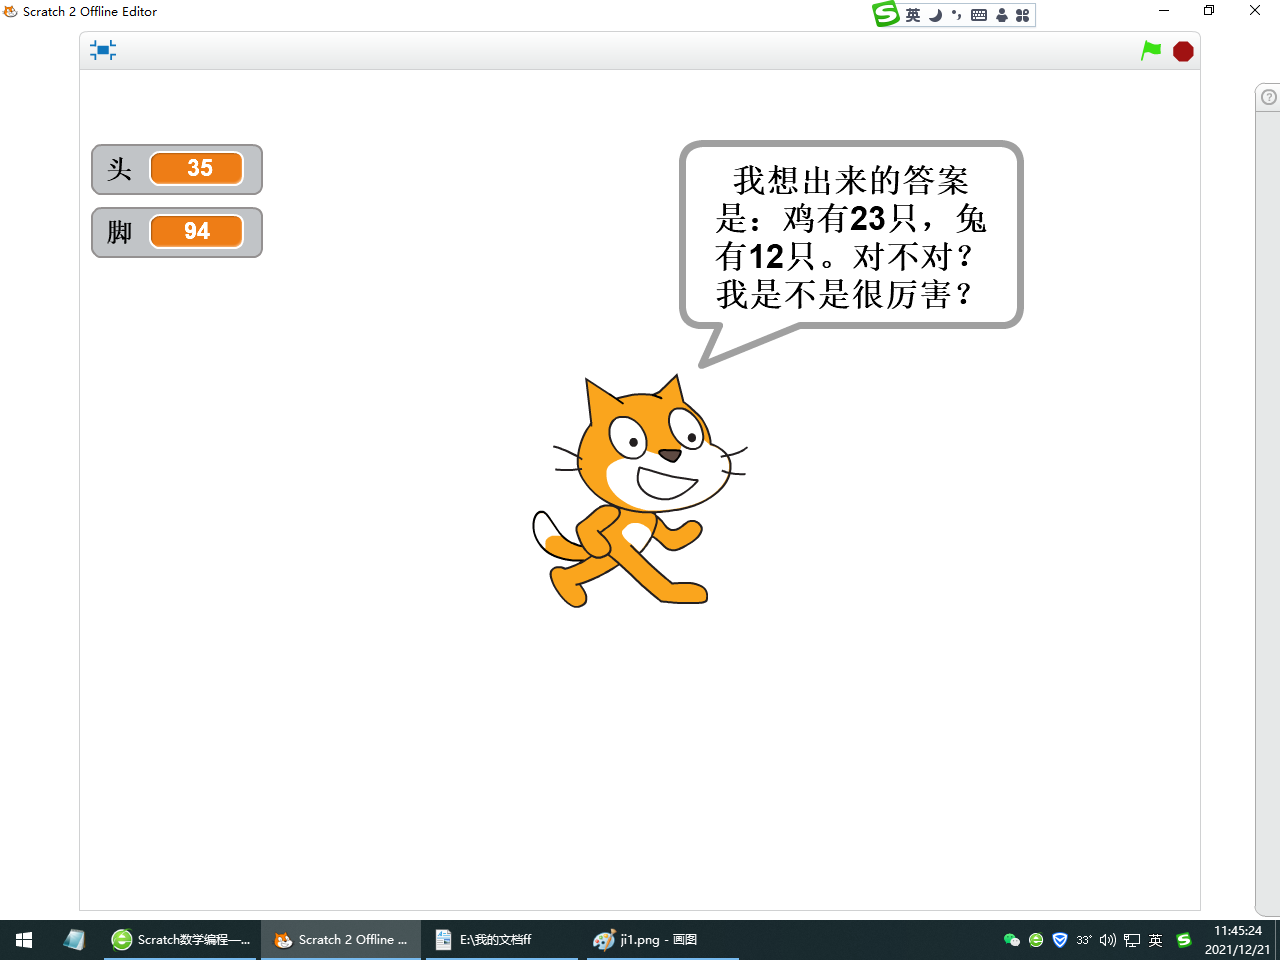Switch to the E:\我的文档ff taskbar item
This screenshot has height=960, width=1280.
tap(504, 940)
